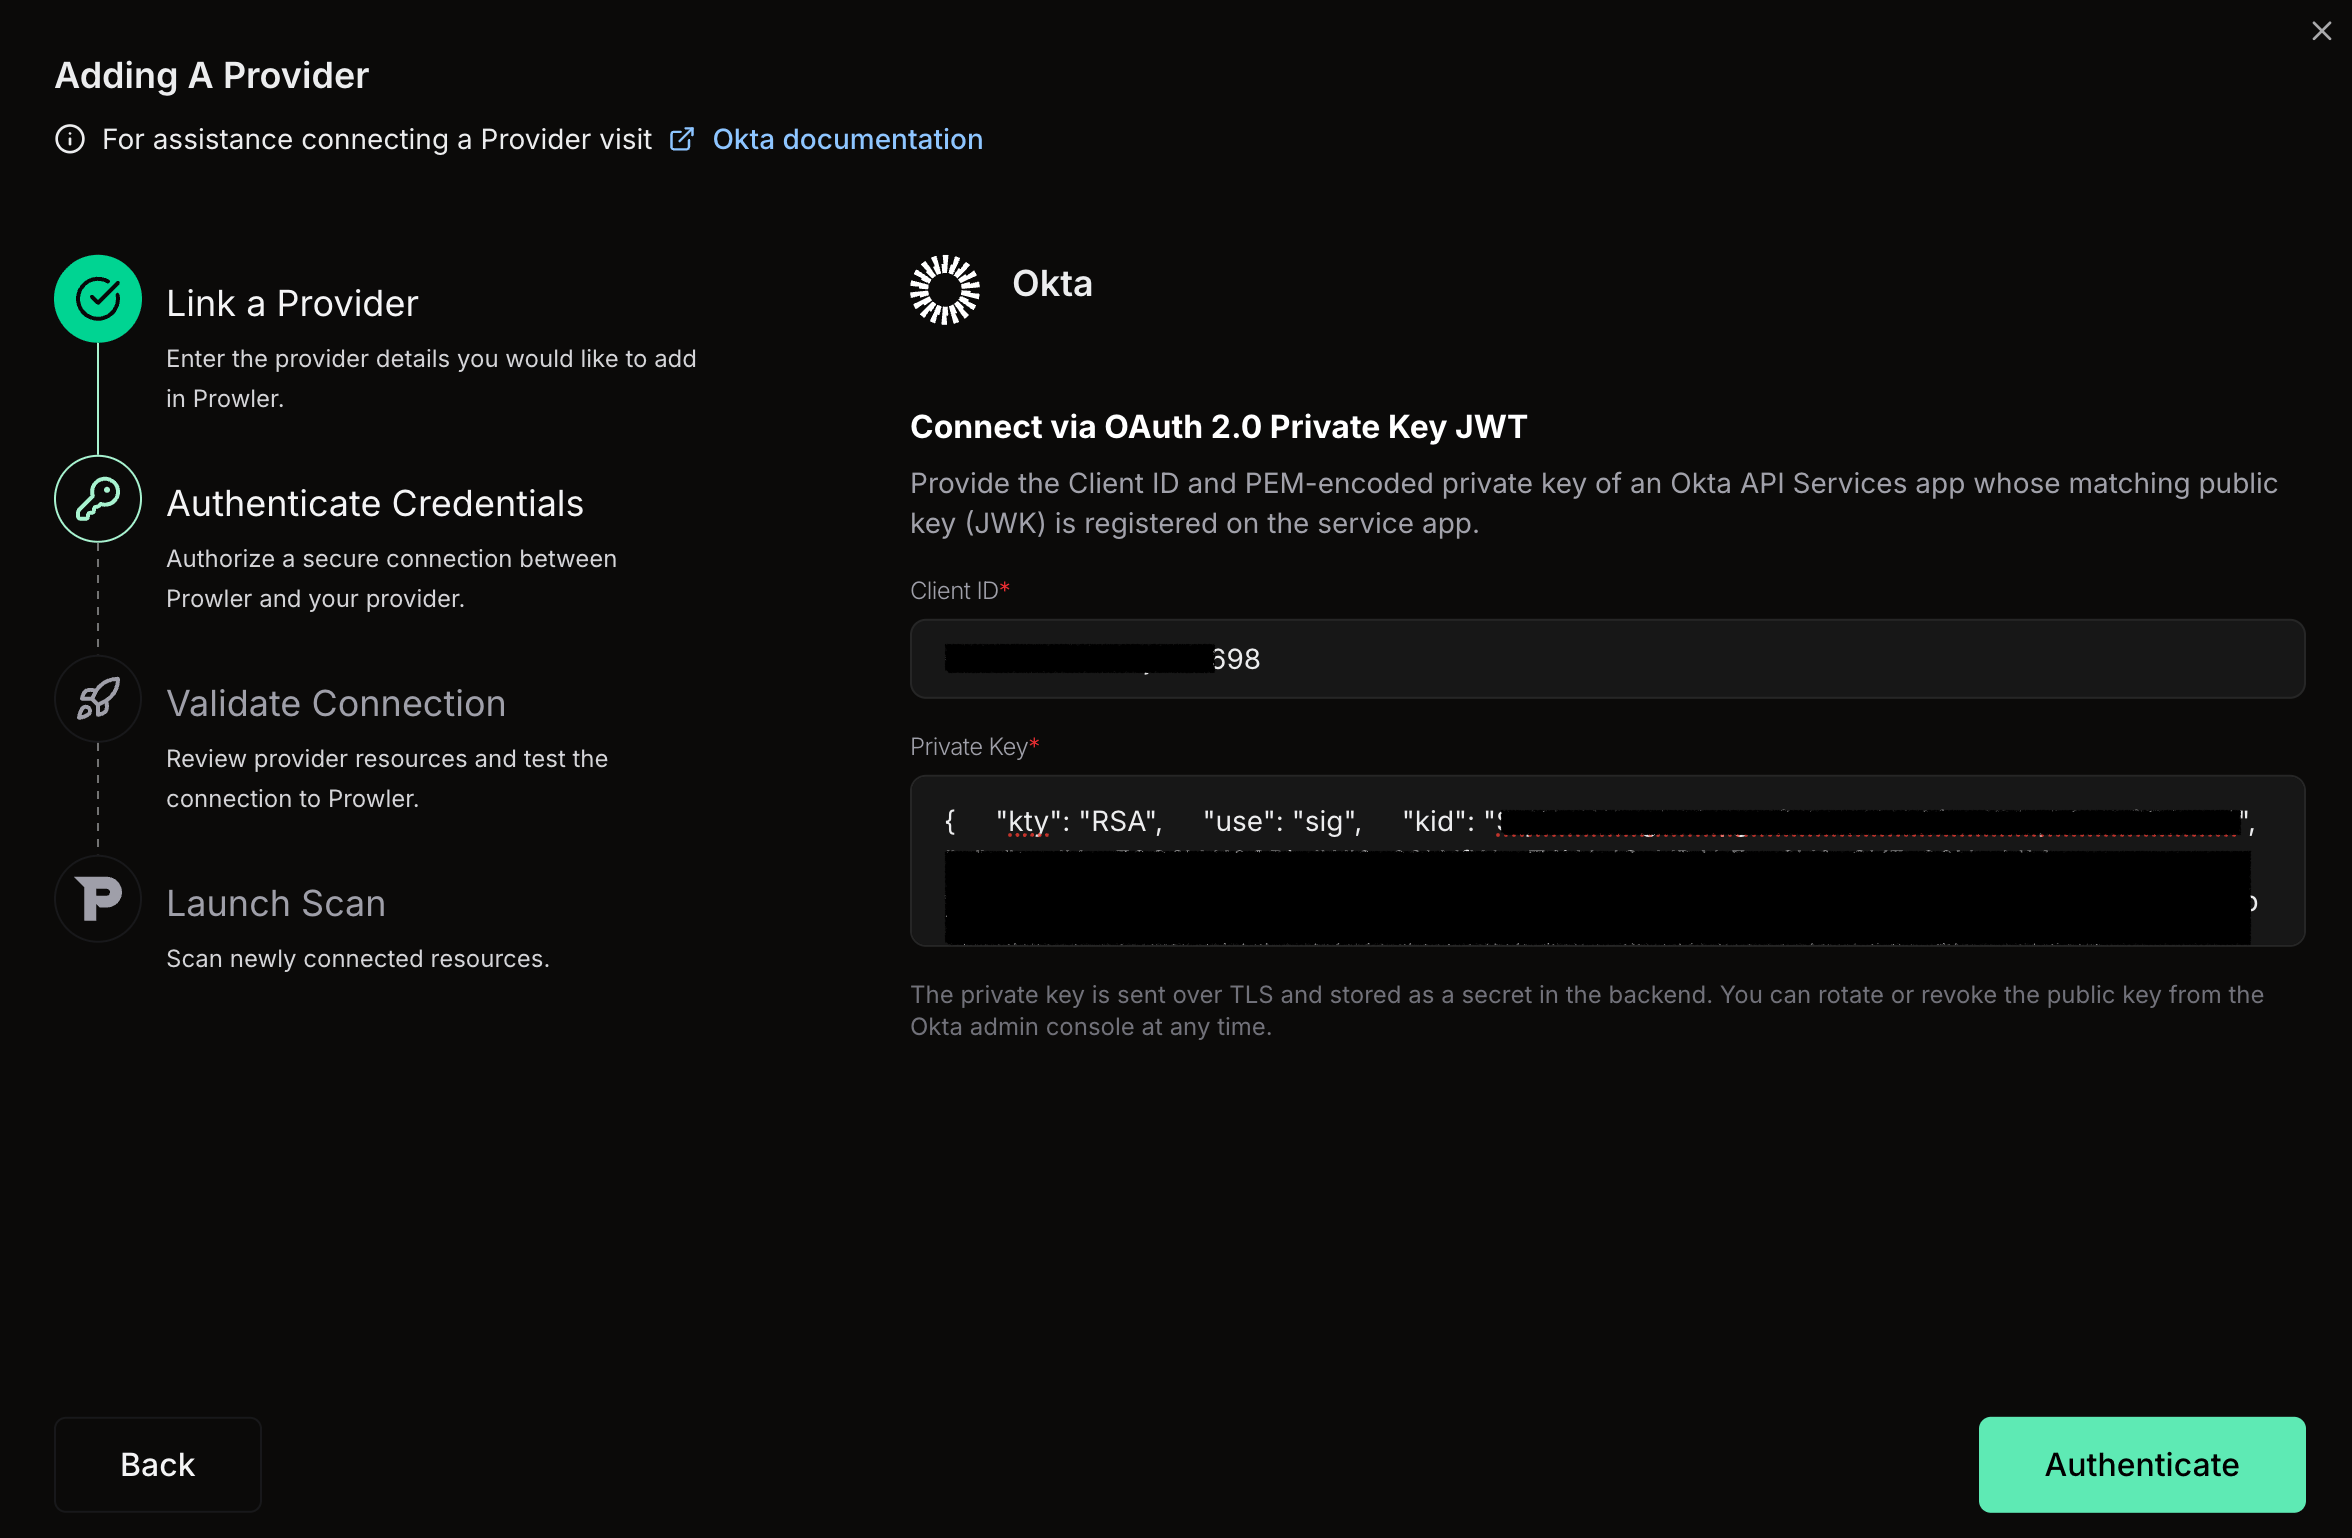
Task: Click the Validate Connection rocket icon
Action: pos(98,699)
